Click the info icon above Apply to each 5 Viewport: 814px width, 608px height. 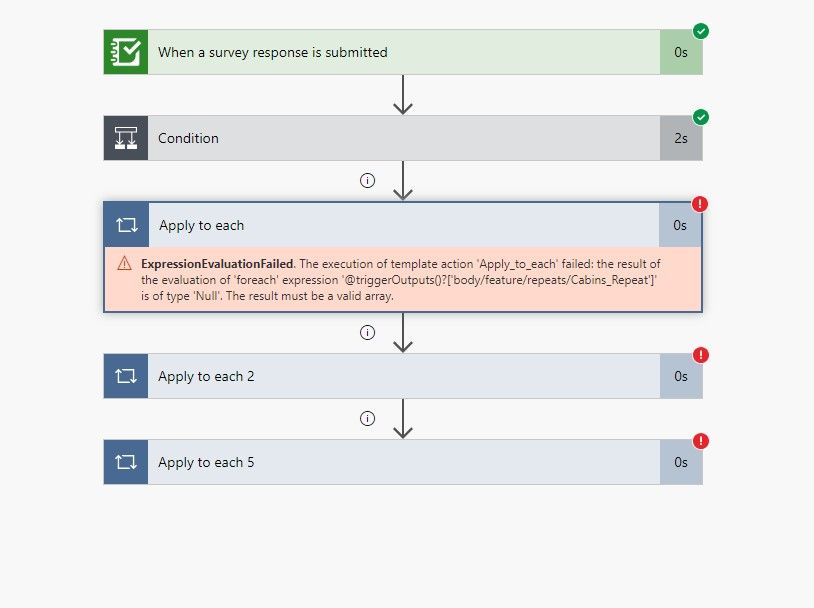[367, 418]
